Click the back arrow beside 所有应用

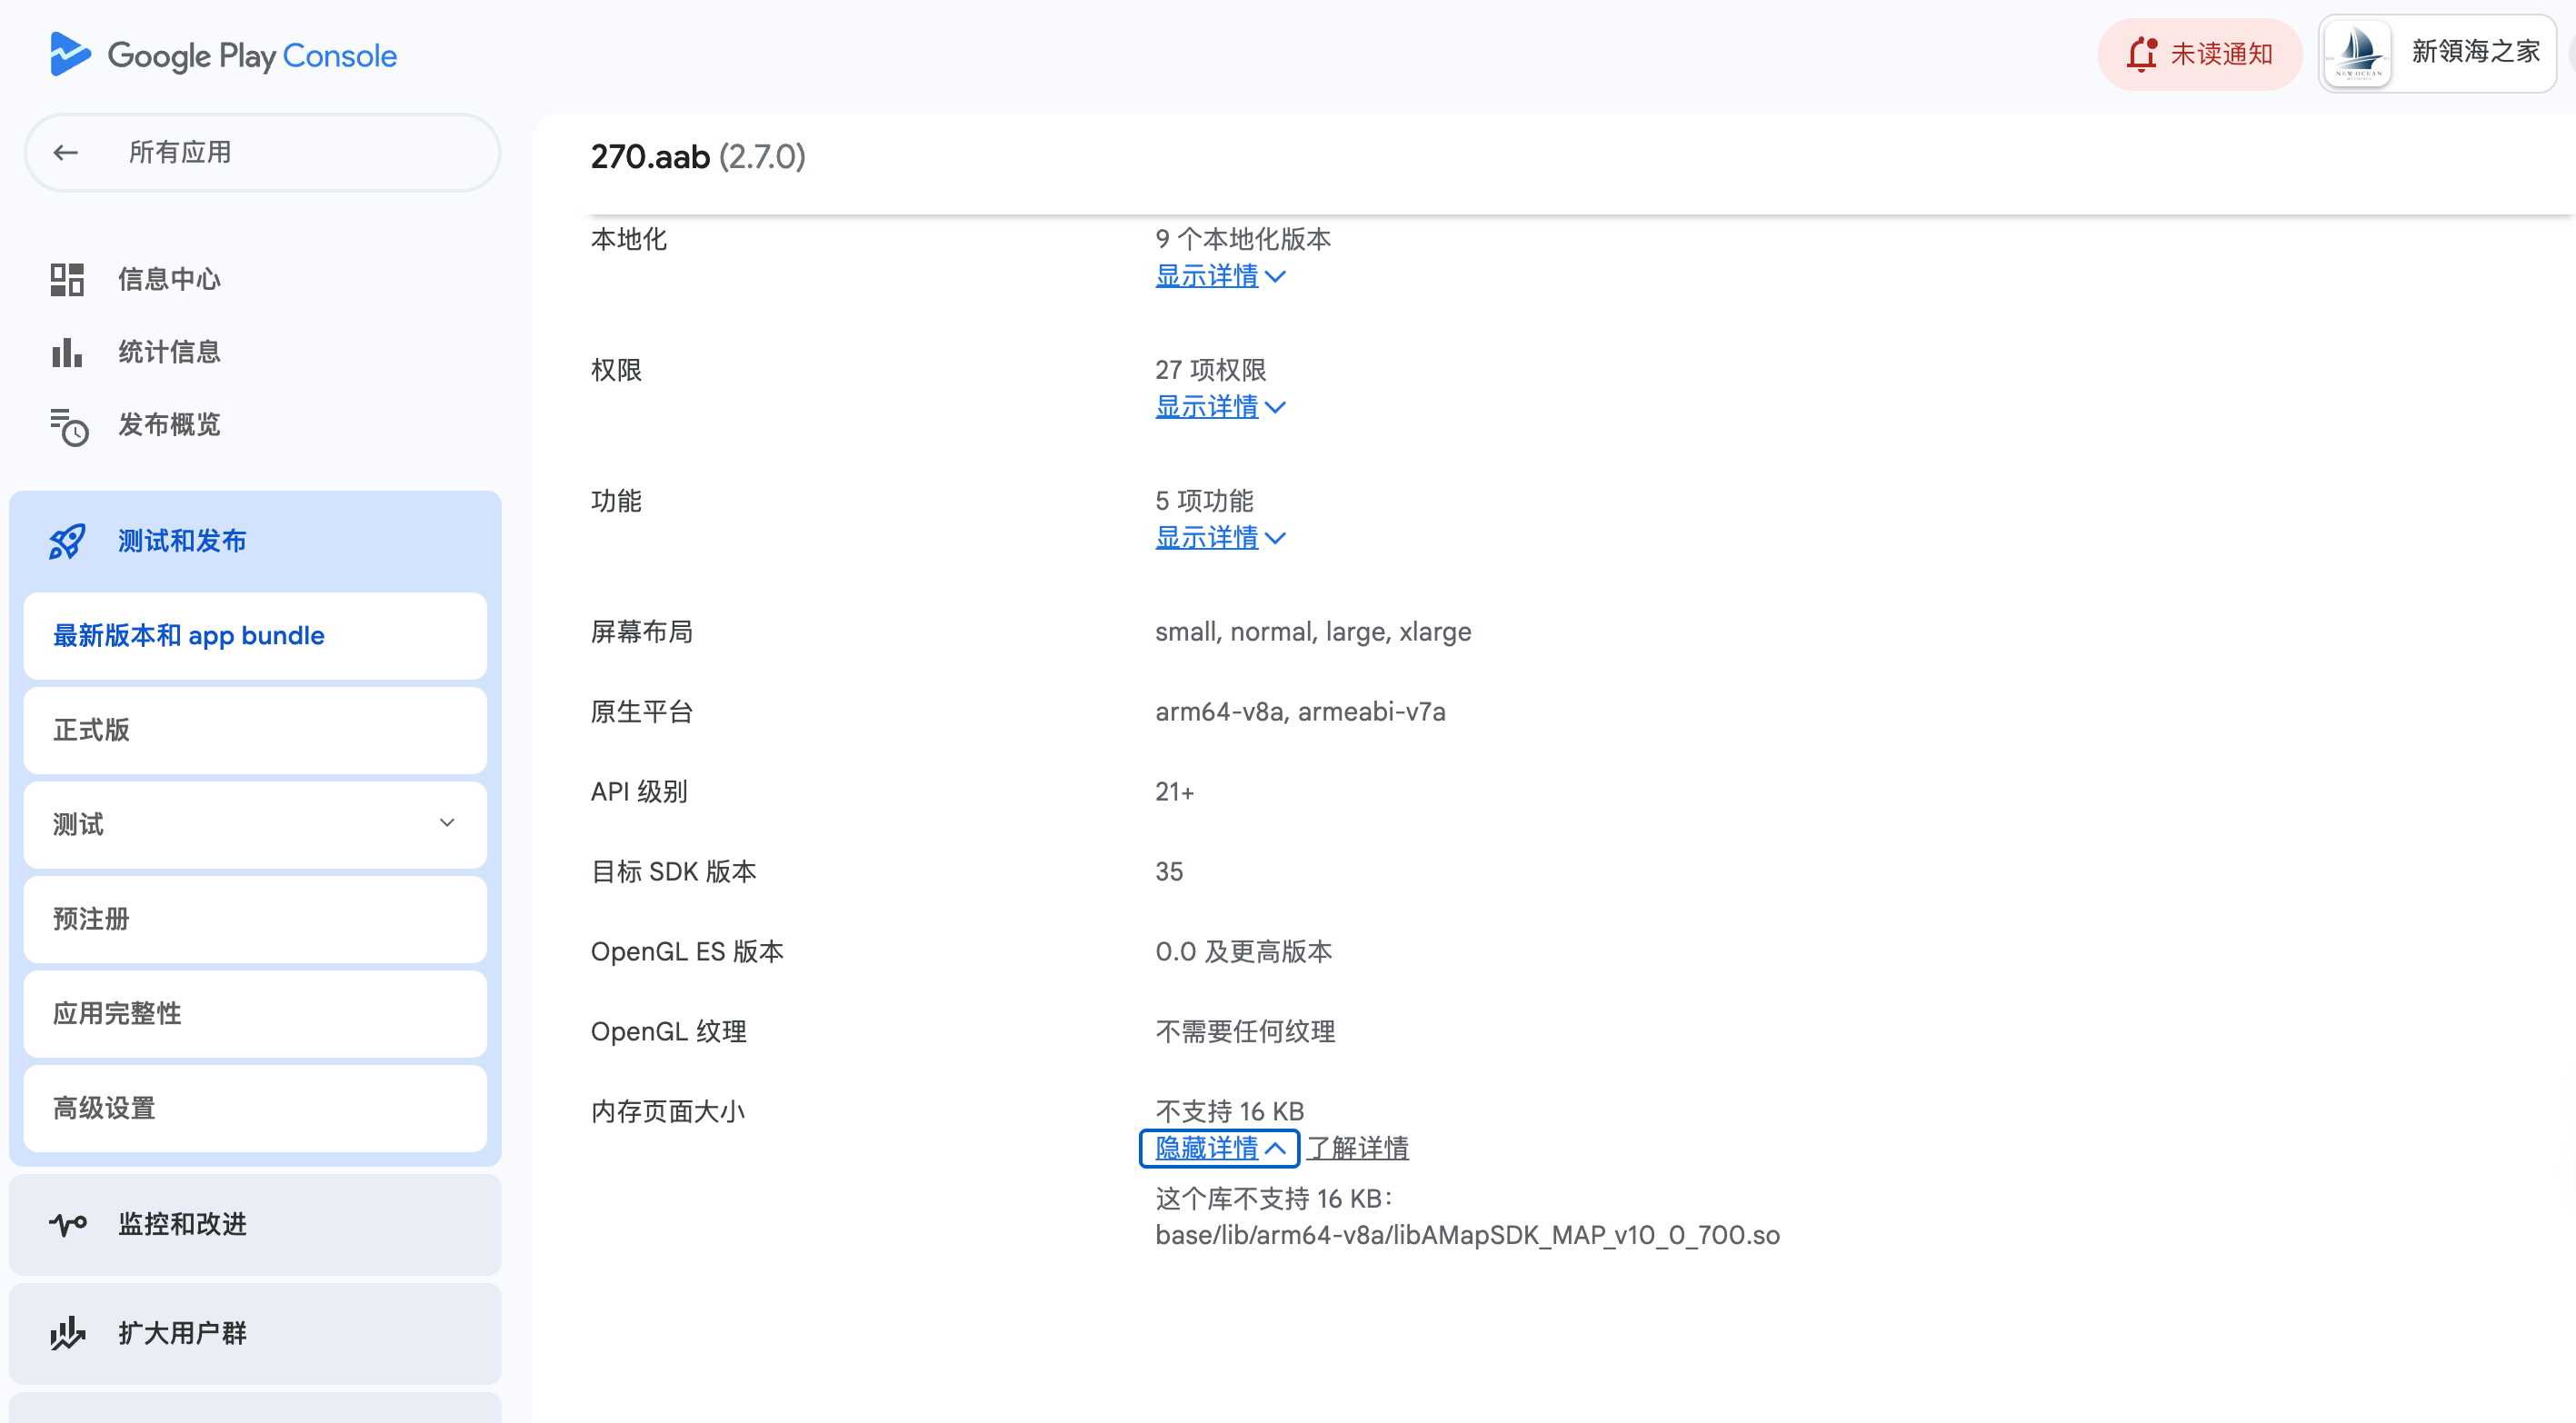tap(66, 152)
